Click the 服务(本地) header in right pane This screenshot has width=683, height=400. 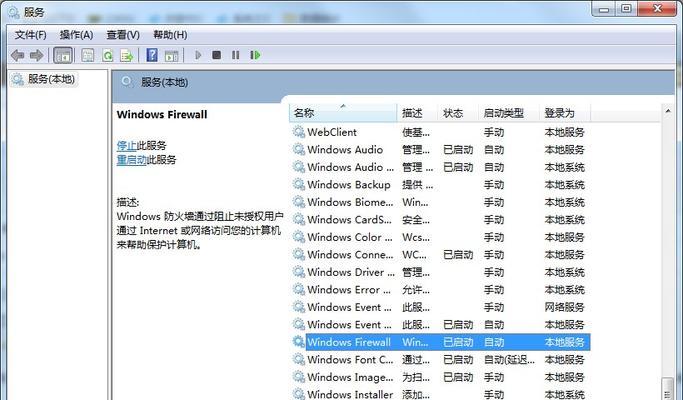(164, 82)
